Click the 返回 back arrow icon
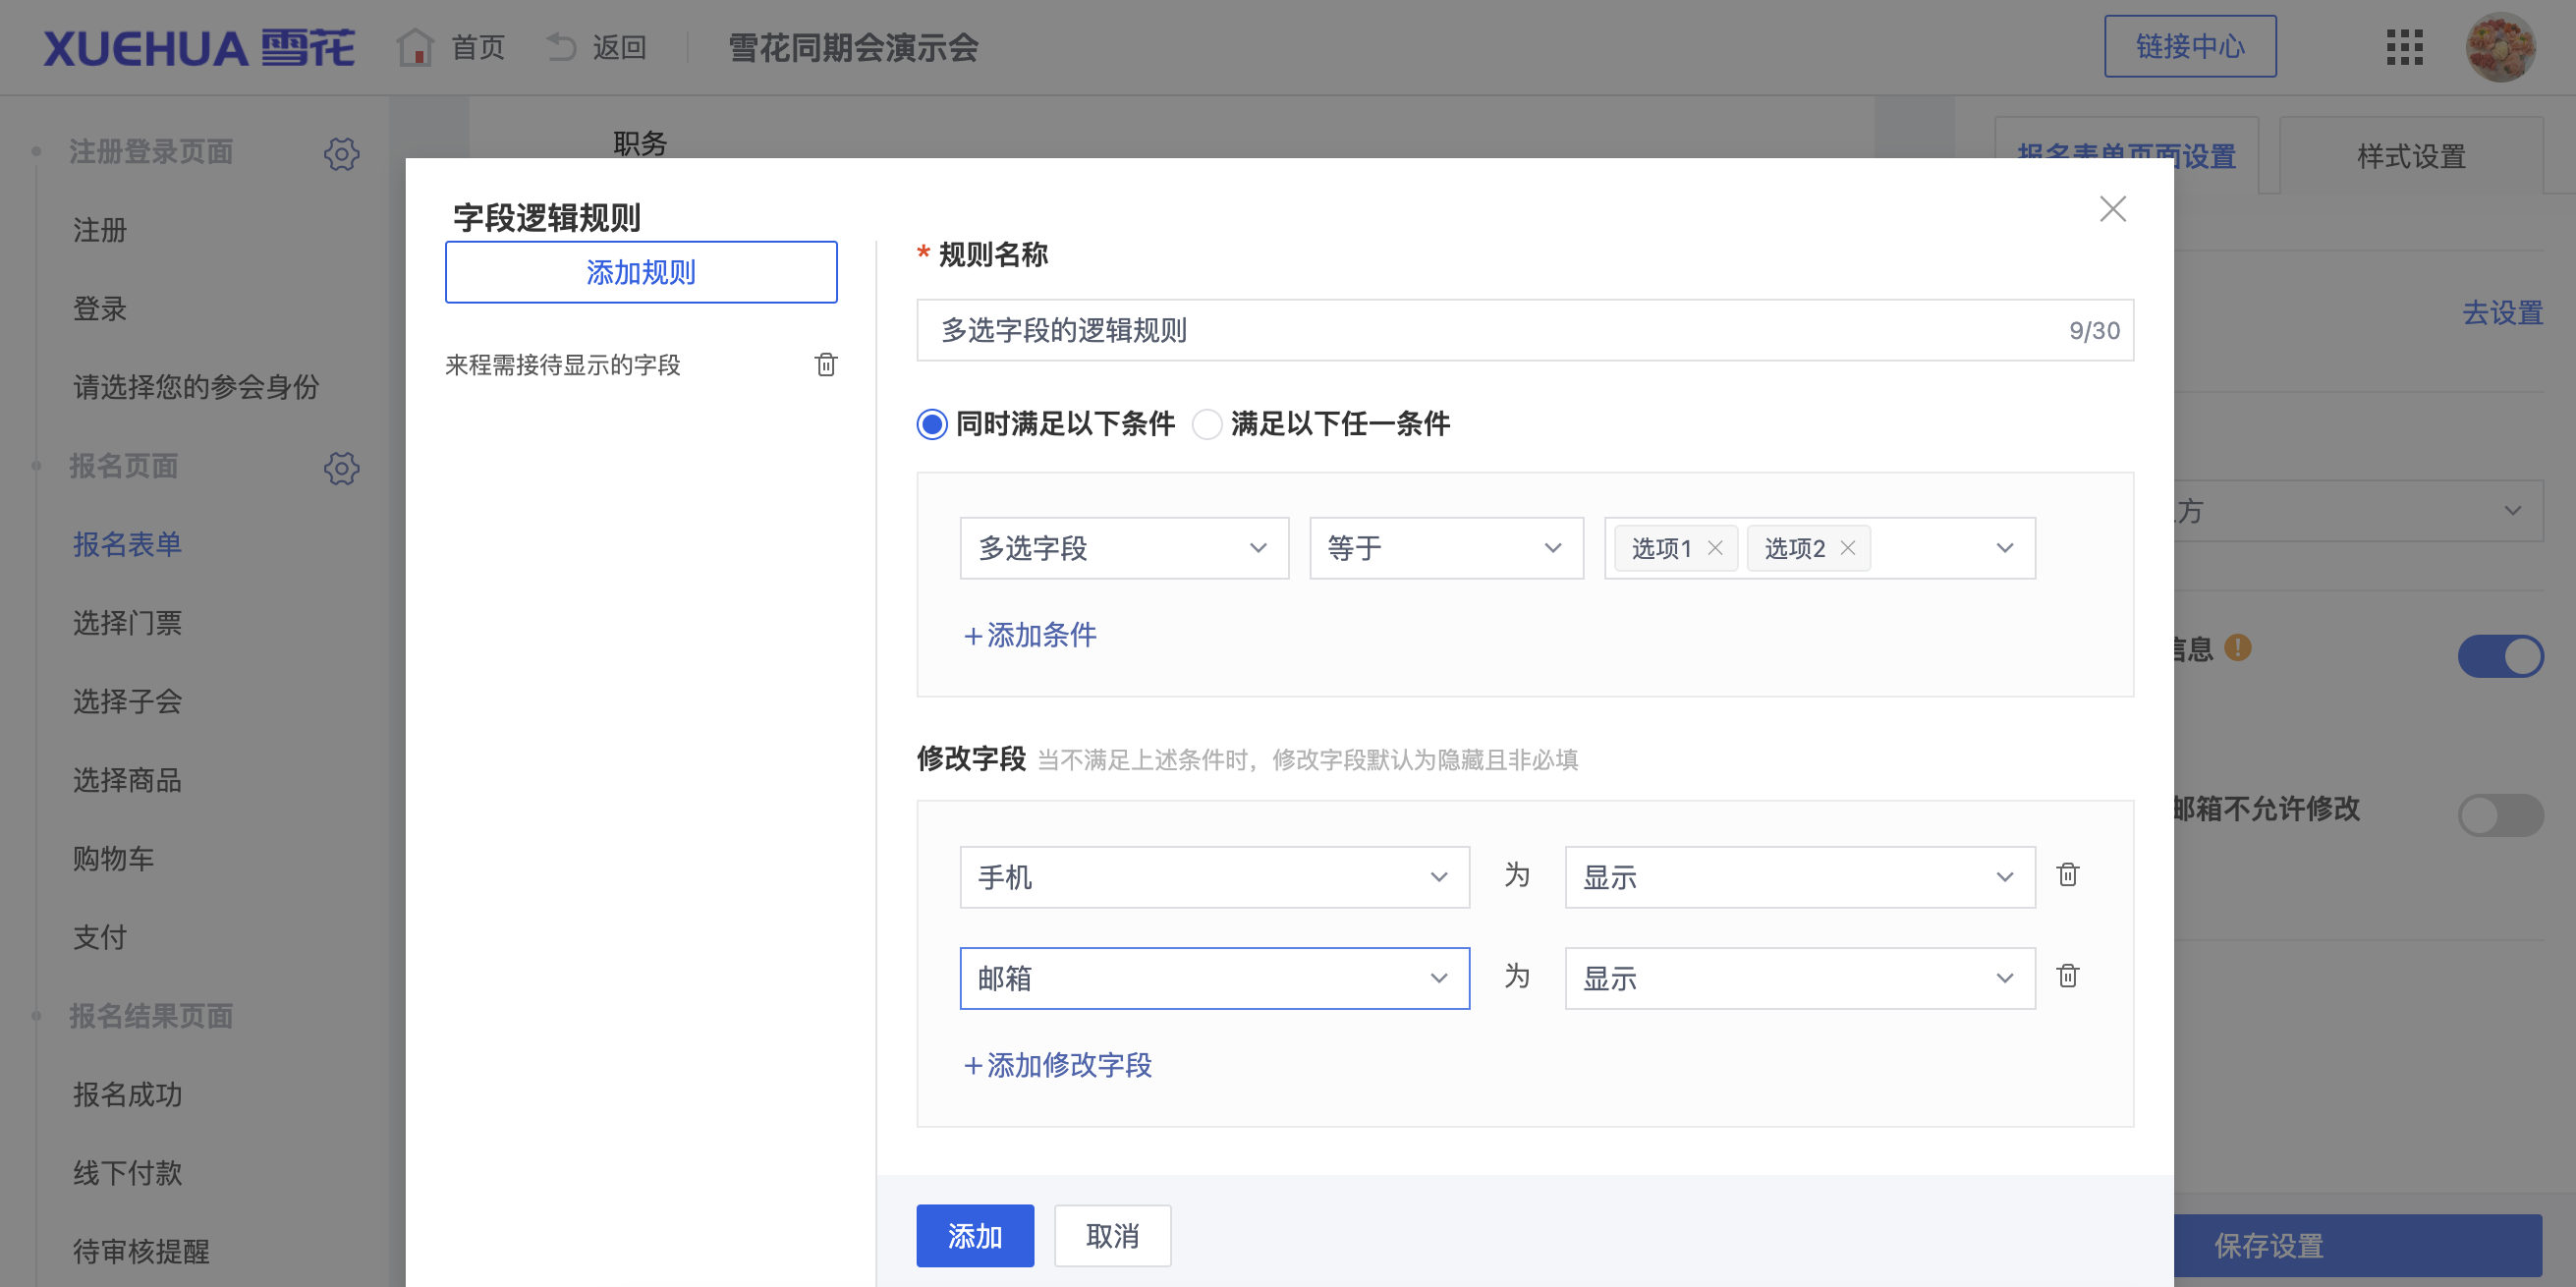This screenshot has height=1287, width=2576. pos(561,47)
